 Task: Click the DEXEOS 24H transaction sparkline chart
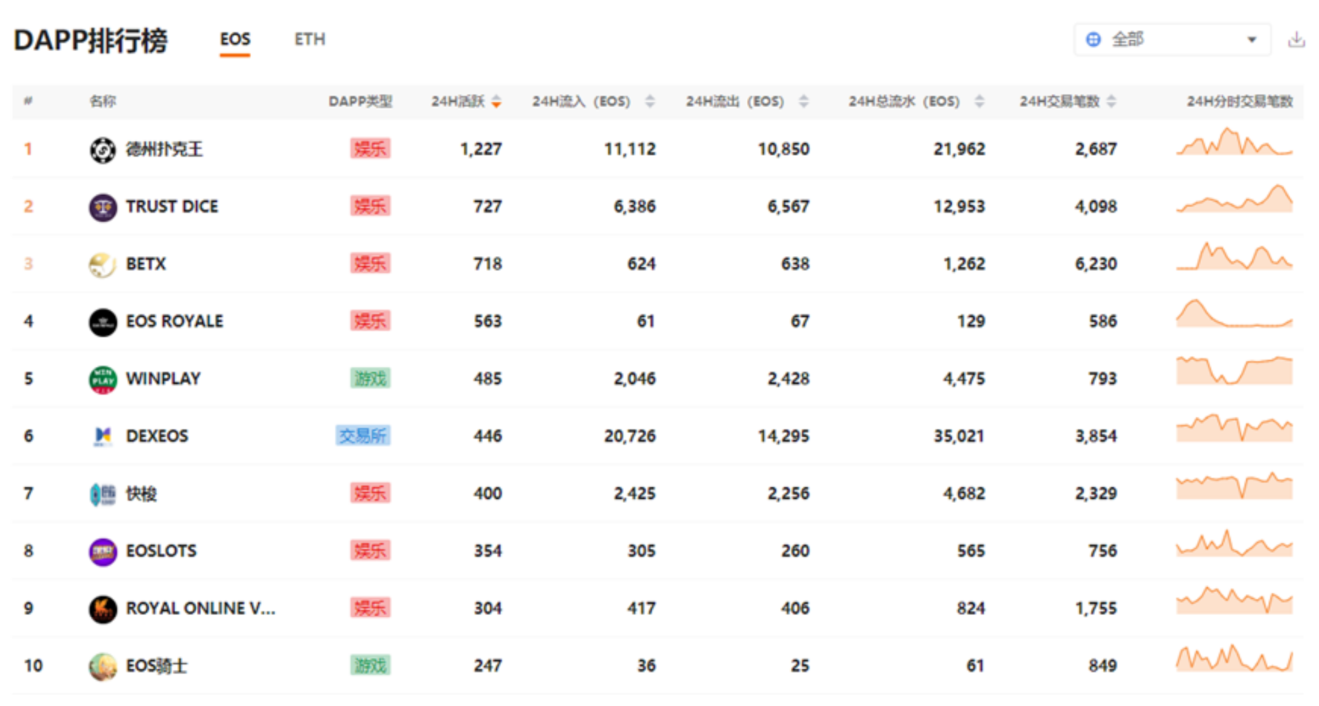(1235, 428)
